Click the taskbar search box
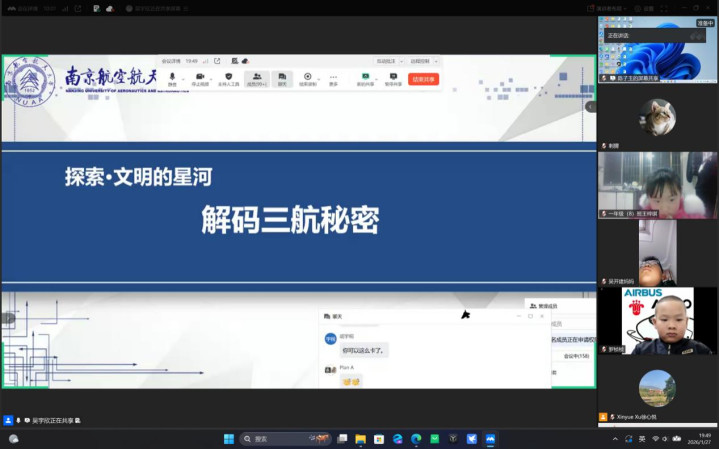This screenshot has height=449, width=719. 285,439
